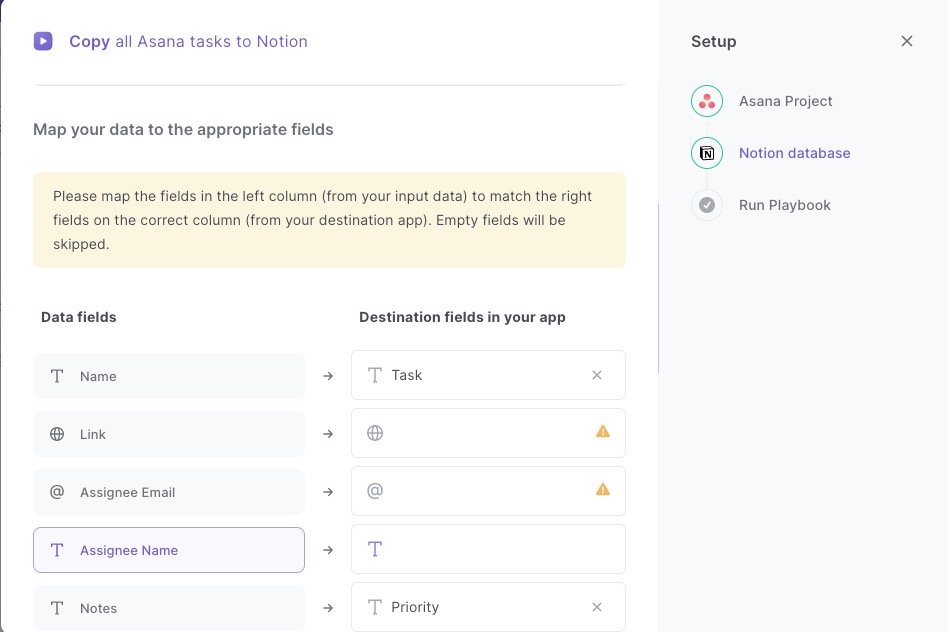Click the globe icon in the Link field
Screen dimensions: 948x632
coord(57,434)
